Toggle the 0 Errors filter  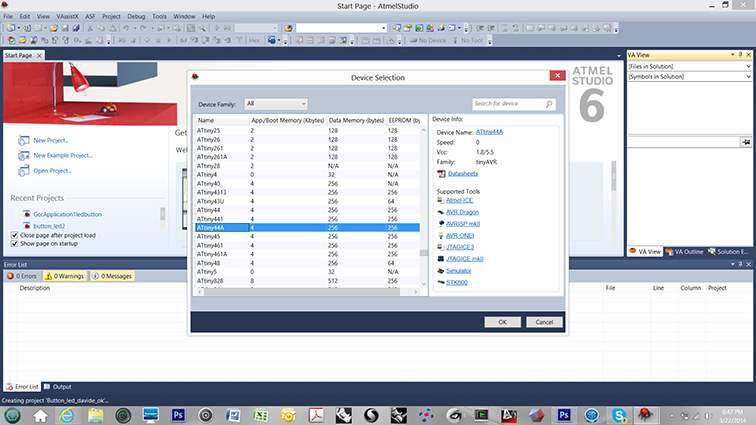click(x=22, y=276)
